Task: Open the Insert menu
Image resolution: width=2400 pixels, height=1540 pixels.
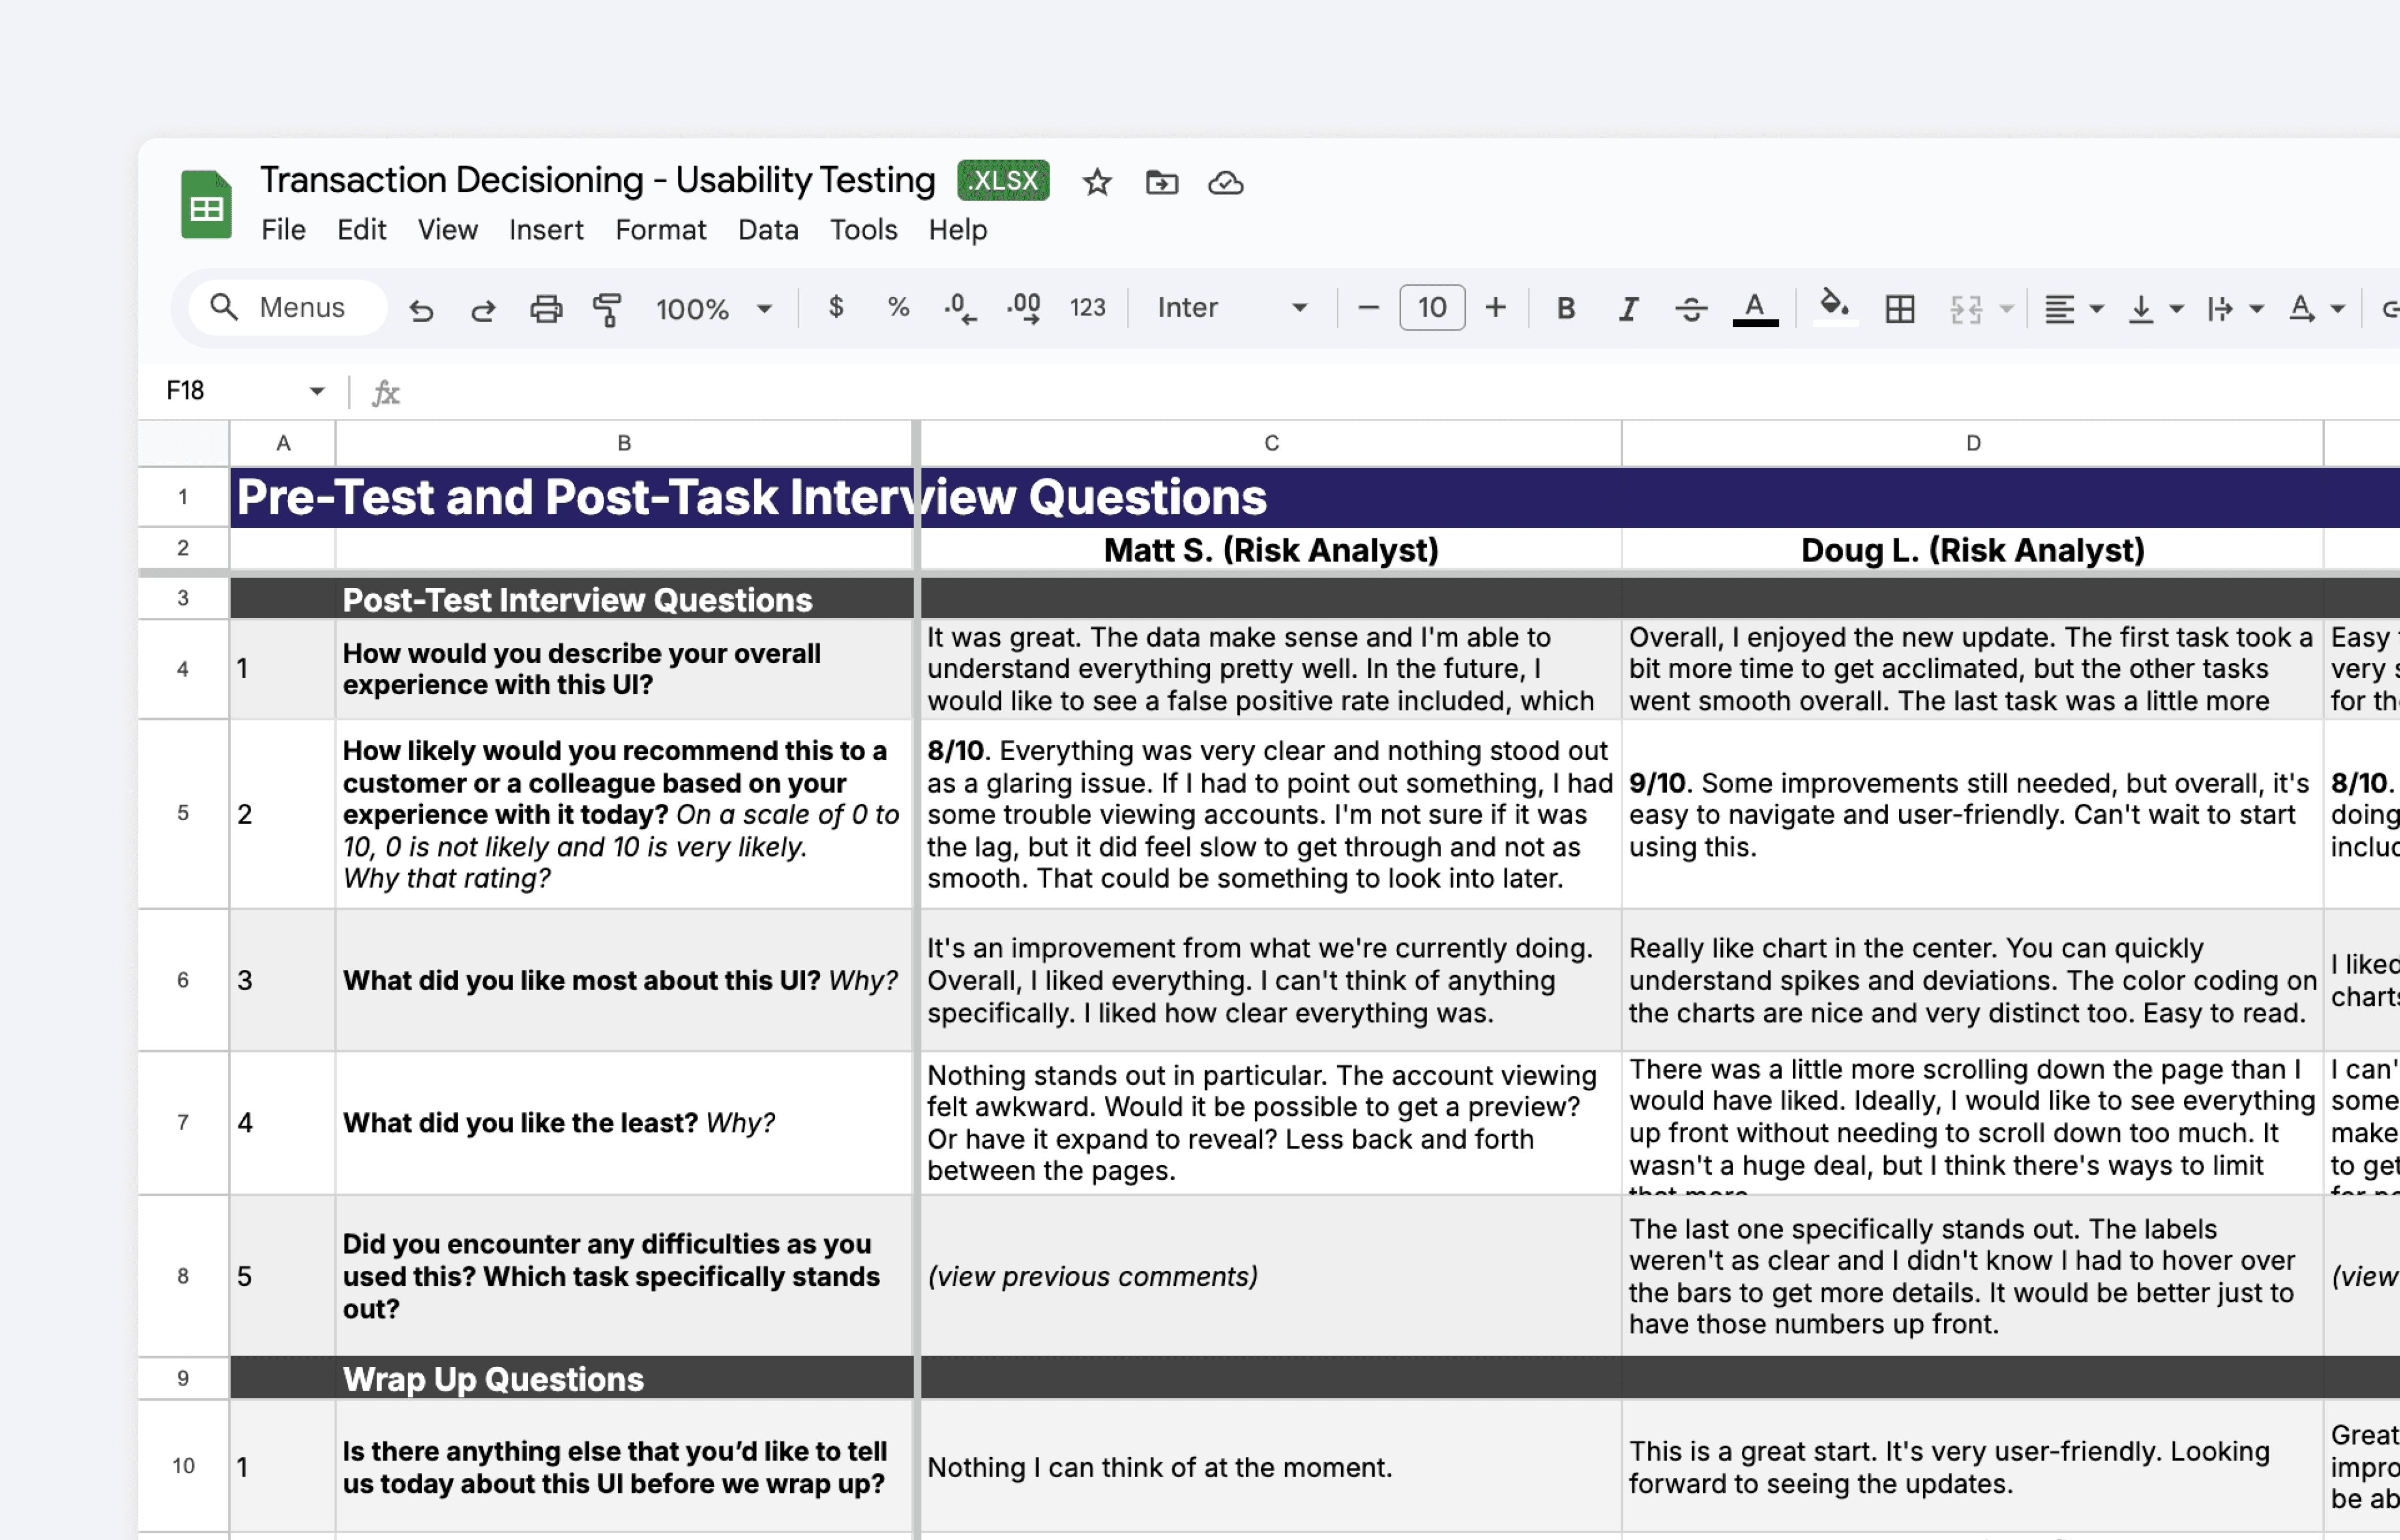Action: [x=546, y=230]
